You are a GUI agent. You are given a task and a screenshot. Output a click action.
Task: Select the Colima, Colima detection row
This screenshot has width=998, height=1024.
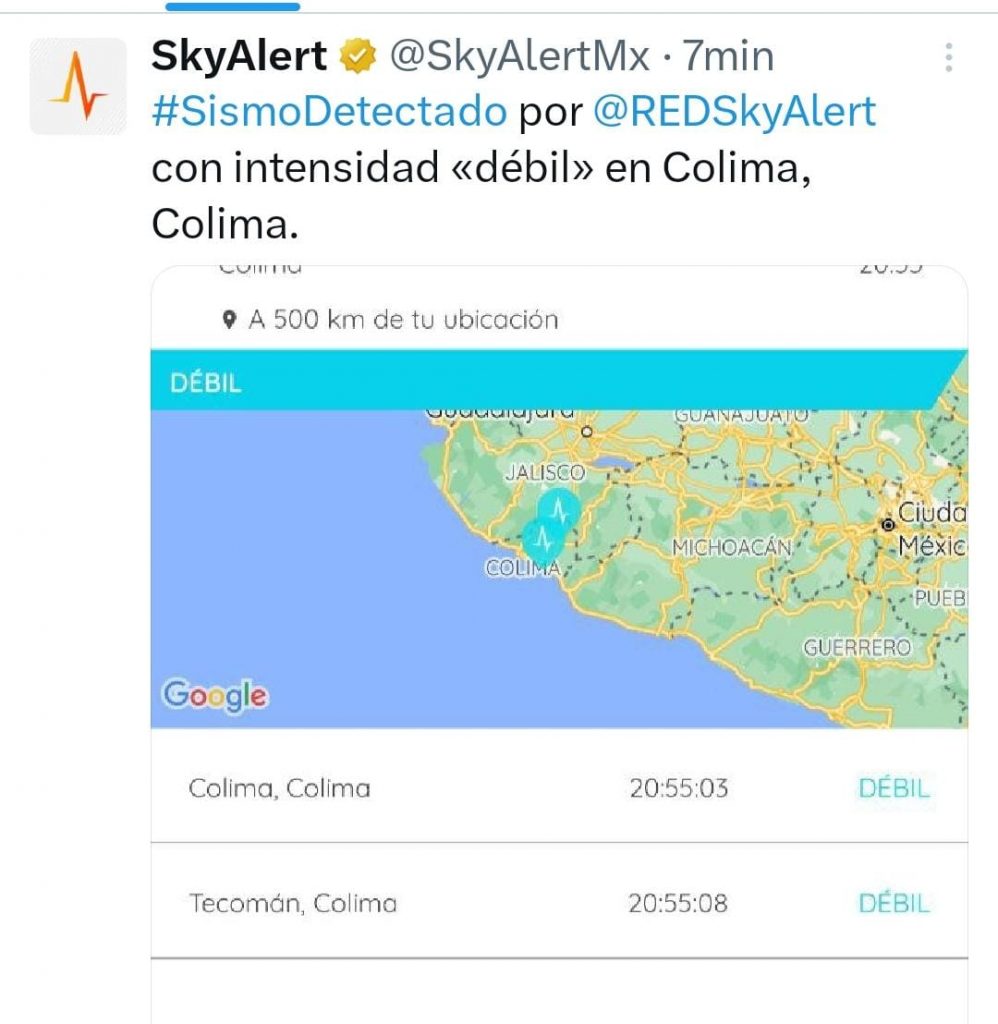tap(558, 788)
